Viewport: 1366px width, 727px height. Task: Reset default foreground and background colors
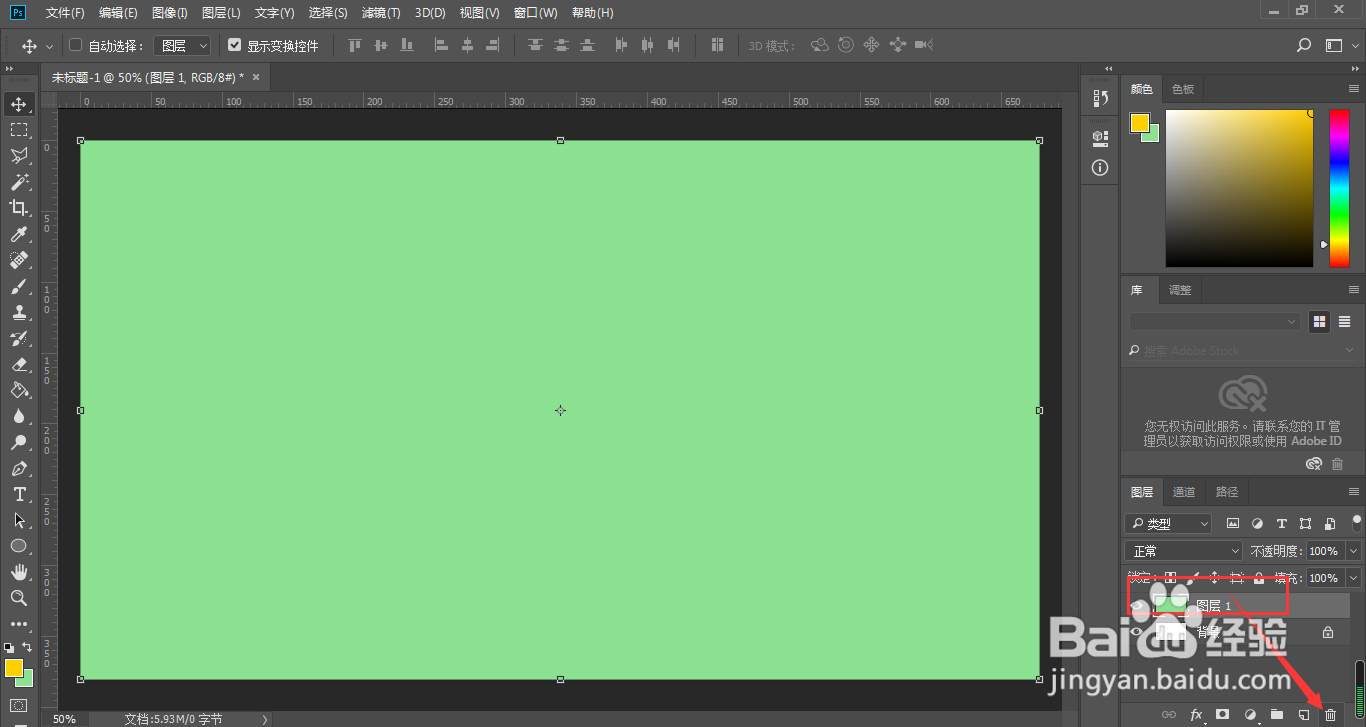coord(10,647)
